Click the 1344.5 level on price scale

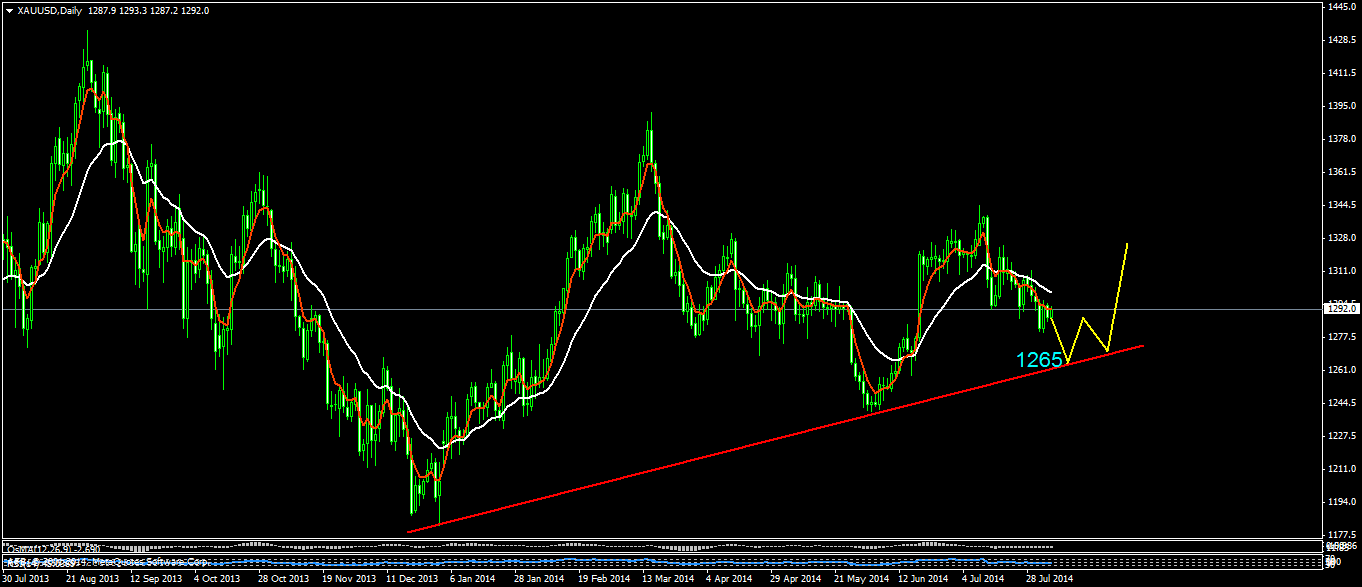(1341, 205)
